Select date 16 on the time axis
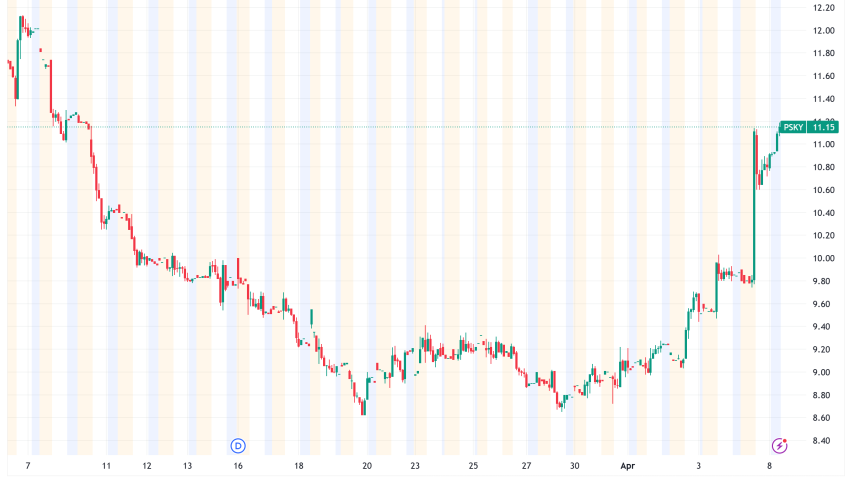 [x=238, y=466]
